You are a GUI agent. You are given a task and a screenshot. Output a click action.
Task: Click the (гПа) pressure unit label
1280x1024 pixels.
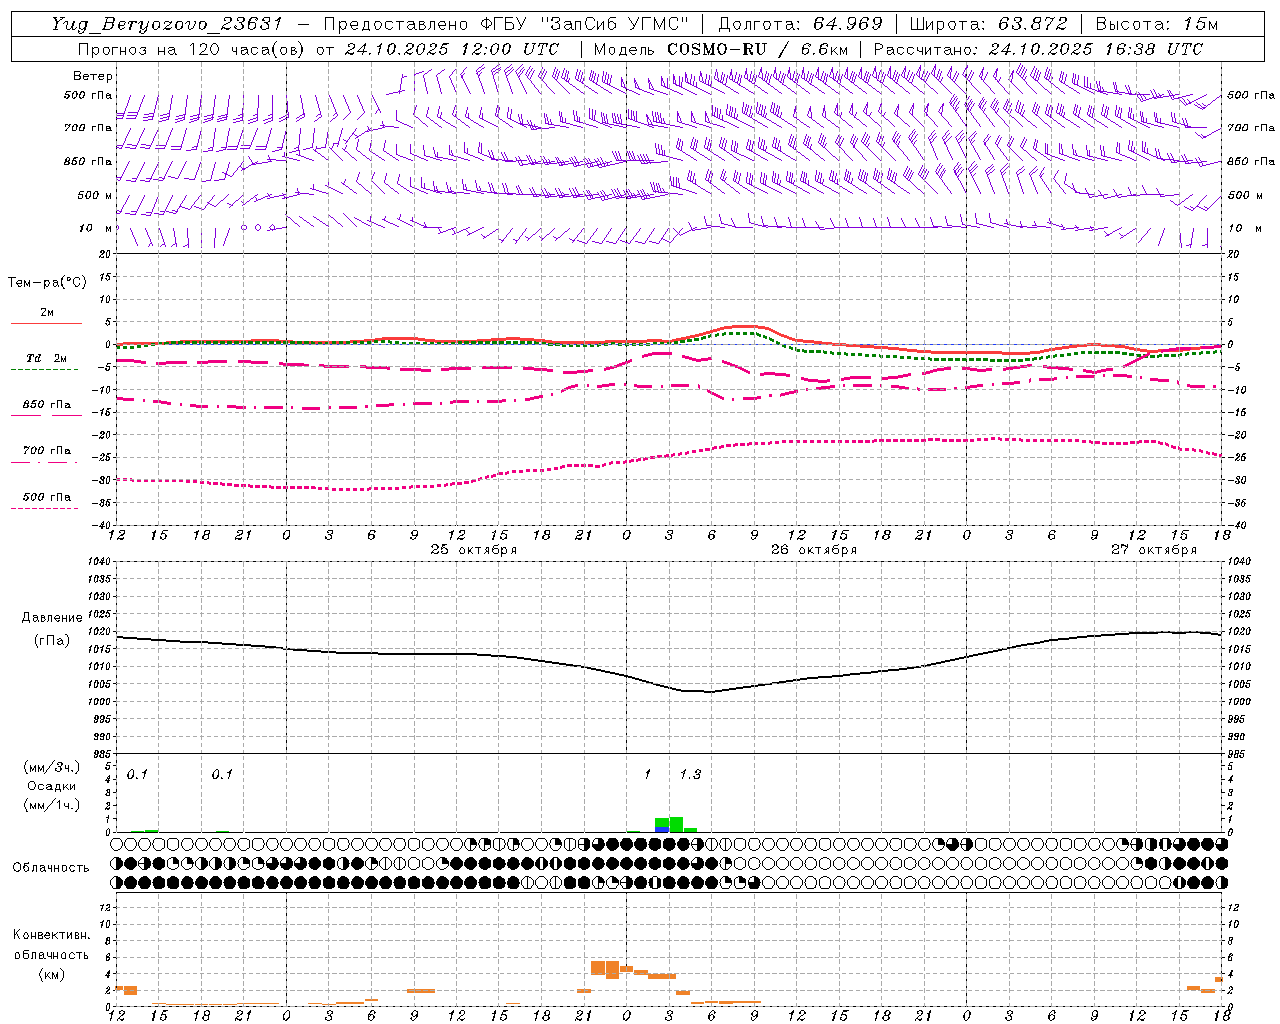52,641
